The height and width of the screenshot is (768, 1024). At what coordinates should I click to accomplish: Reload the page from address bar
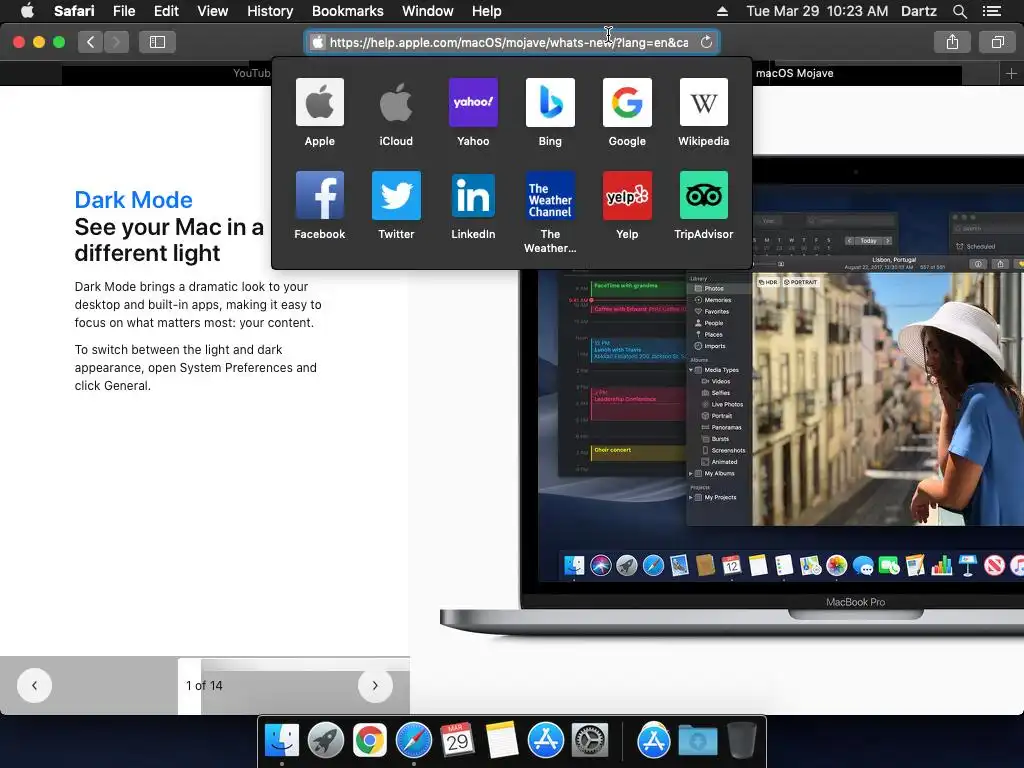pyautogui.click(x=706, y=42)
